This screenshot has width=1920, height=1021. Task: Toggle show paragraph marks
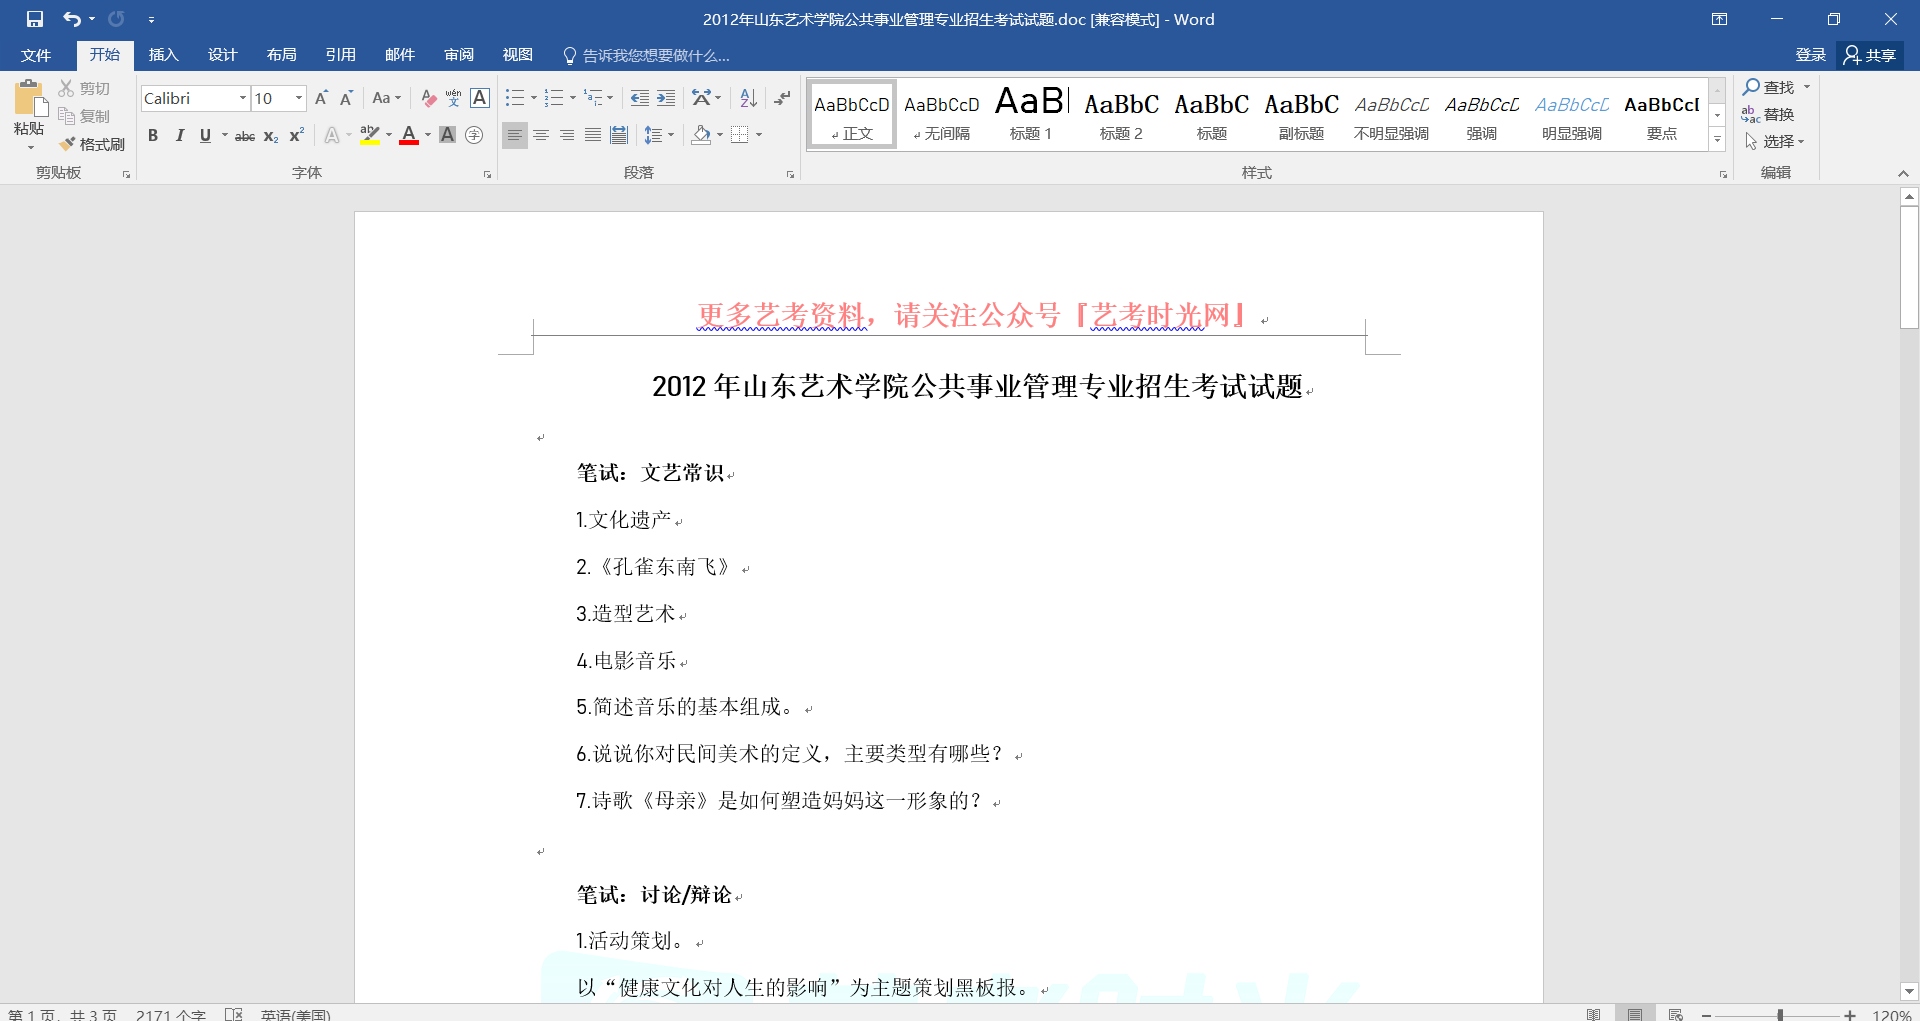(782, 98)
